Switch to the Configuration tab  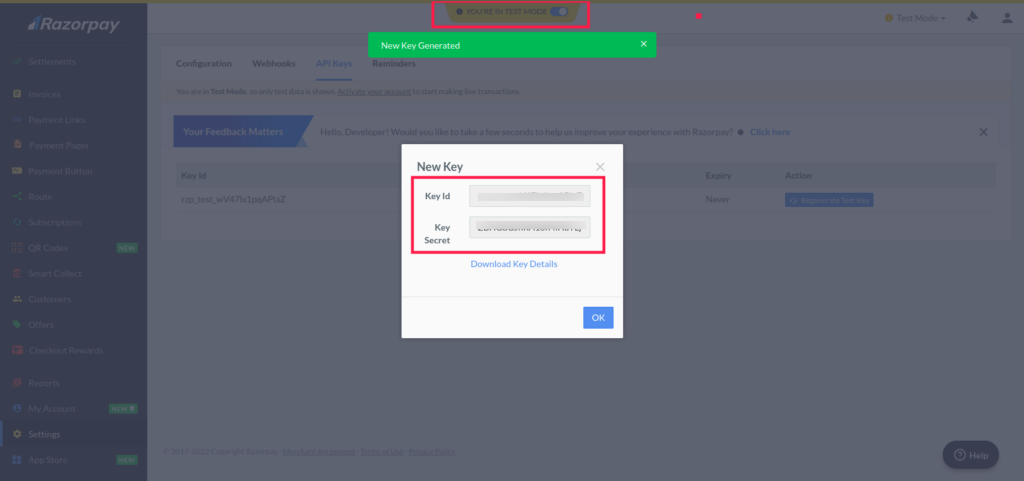click(x=204, y=64)
